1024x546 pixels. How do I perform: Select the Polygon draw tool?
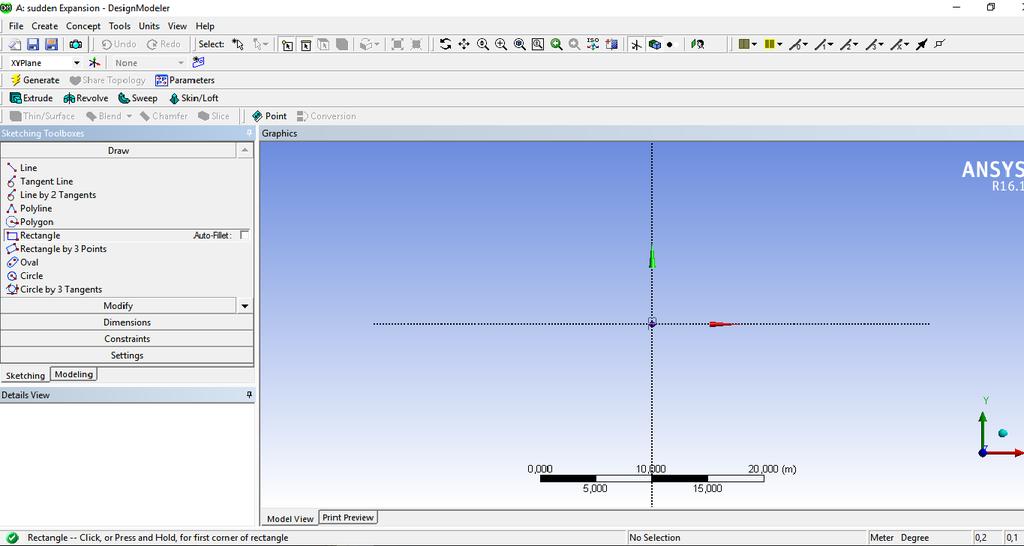tap(30, 222)
